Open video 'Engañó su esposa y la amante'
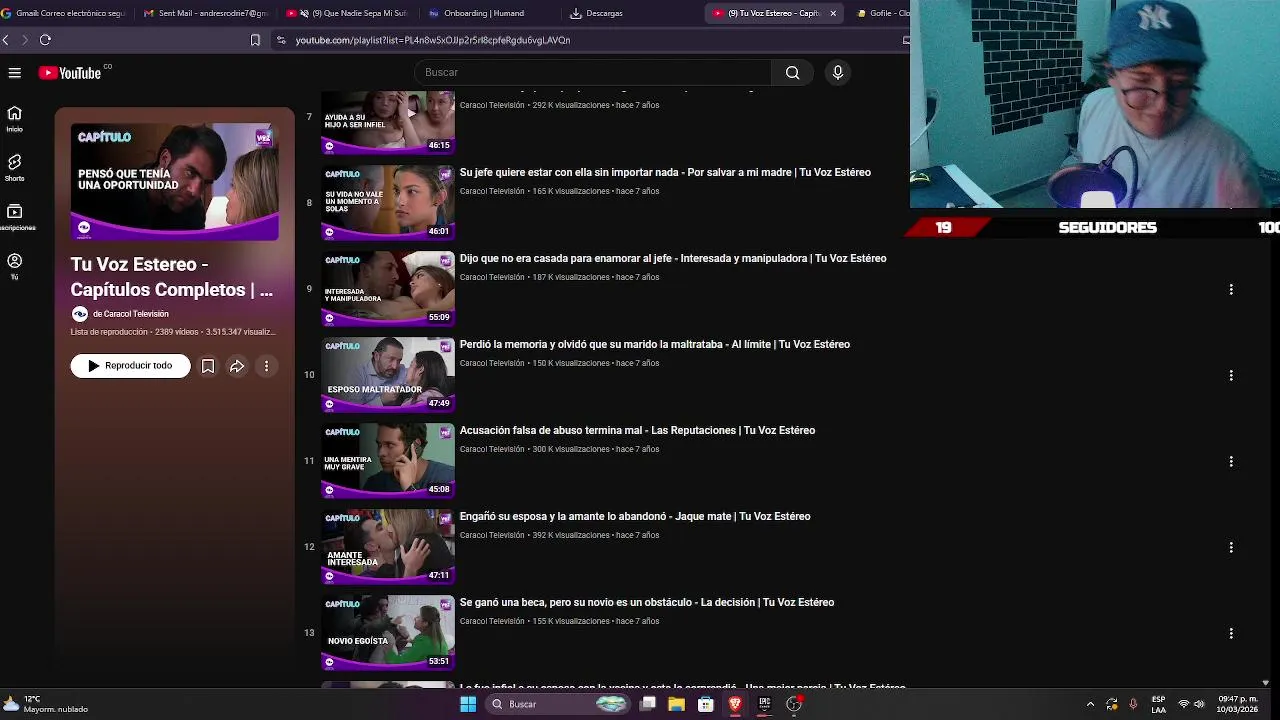Screen dimensions: 1280x720 (635, 517)
